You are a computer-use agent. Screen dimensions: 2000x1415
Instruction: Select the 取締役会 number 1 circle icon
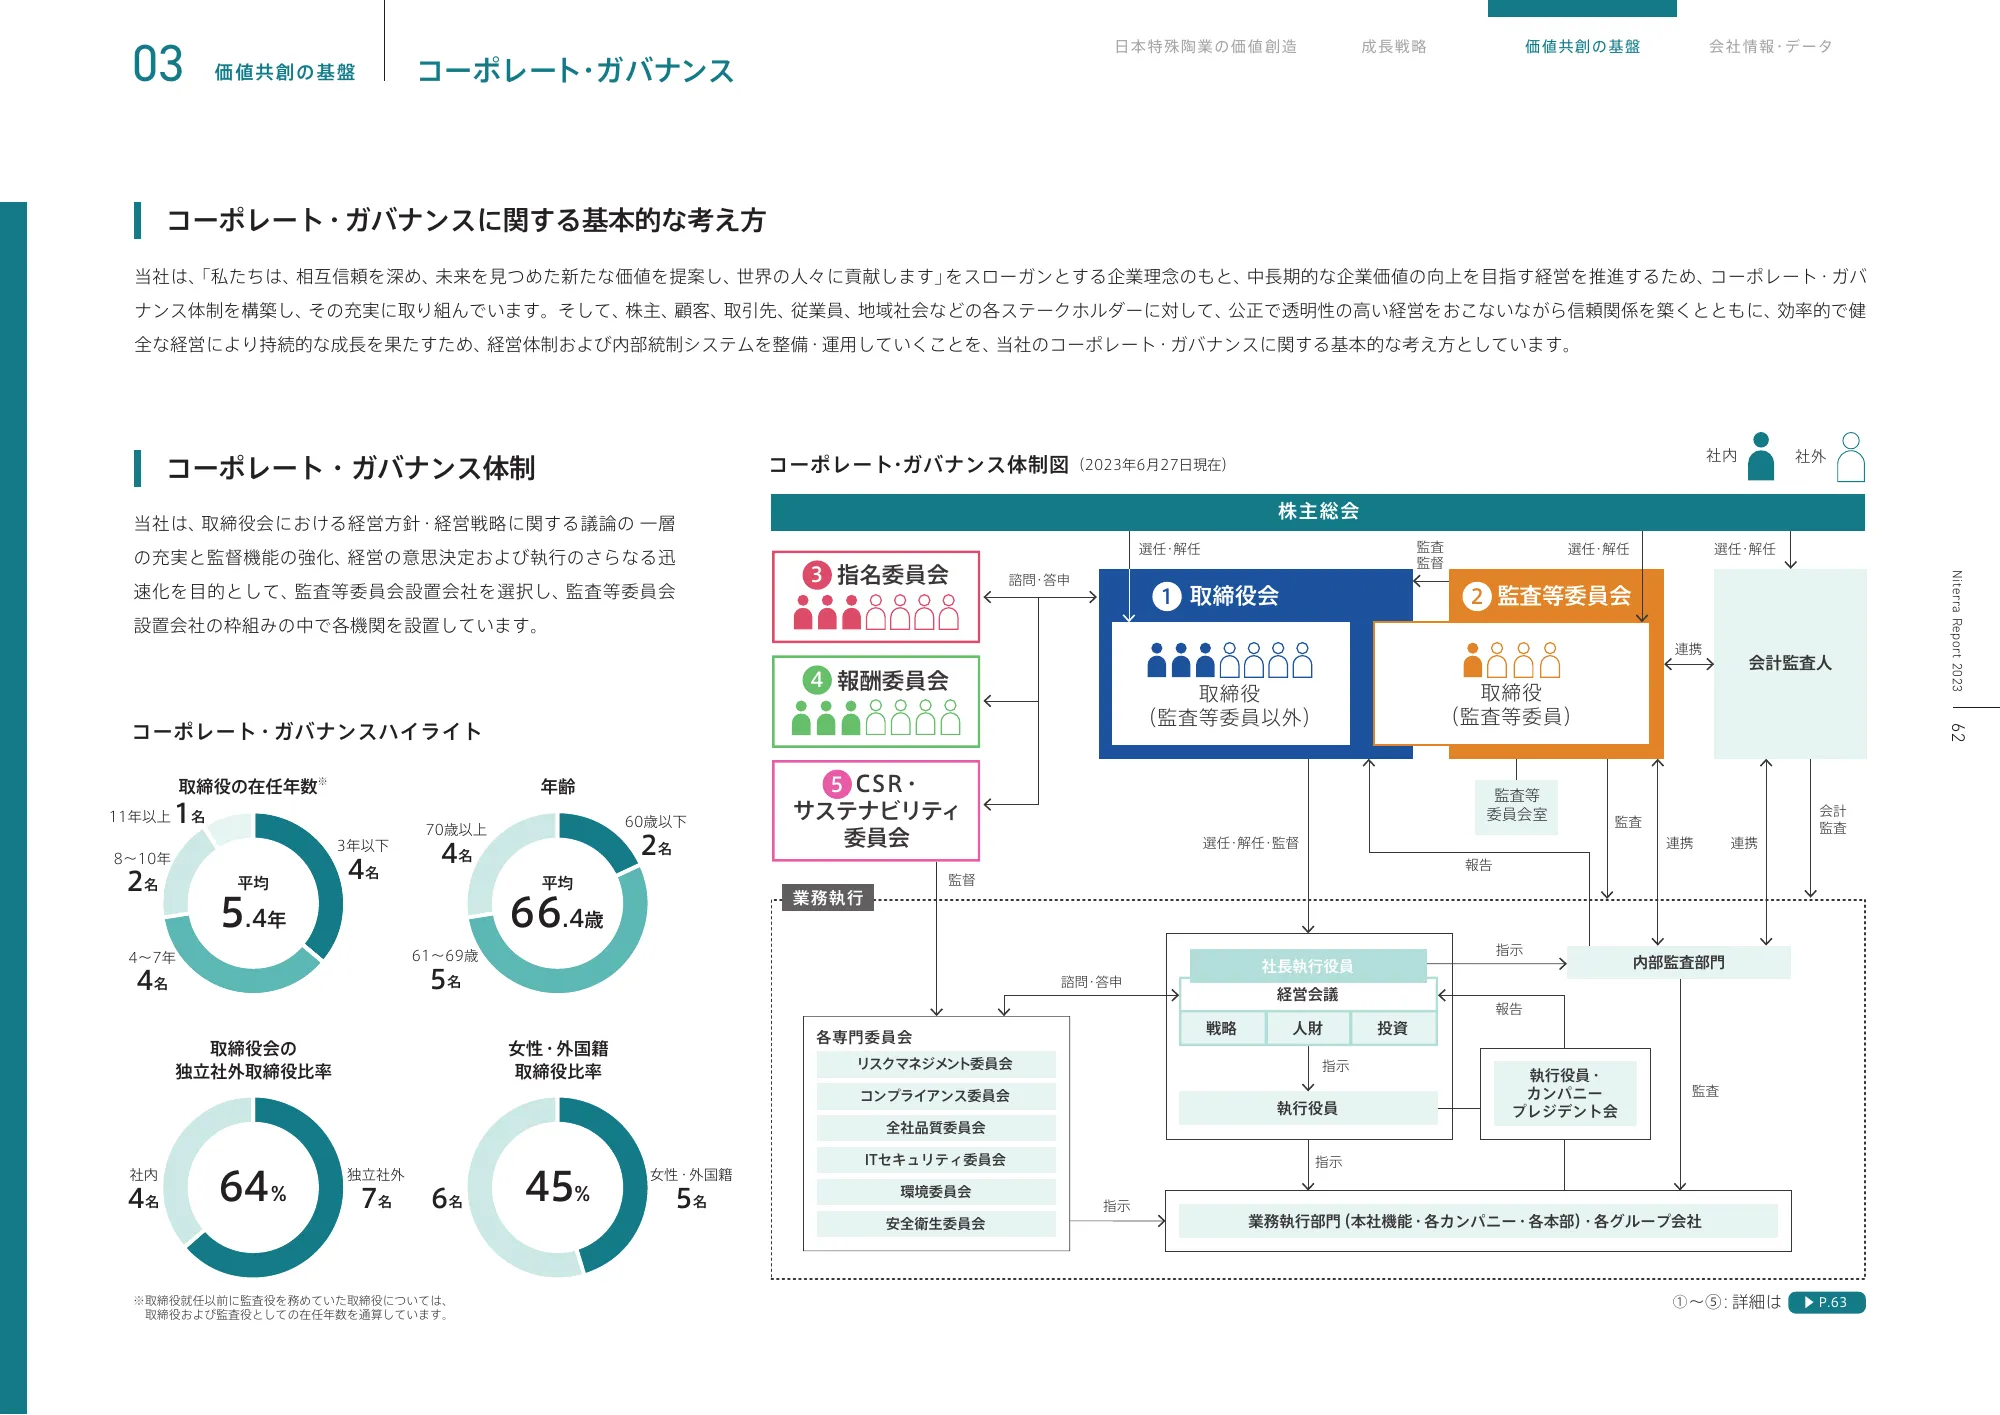click(x=1165, y=598)
